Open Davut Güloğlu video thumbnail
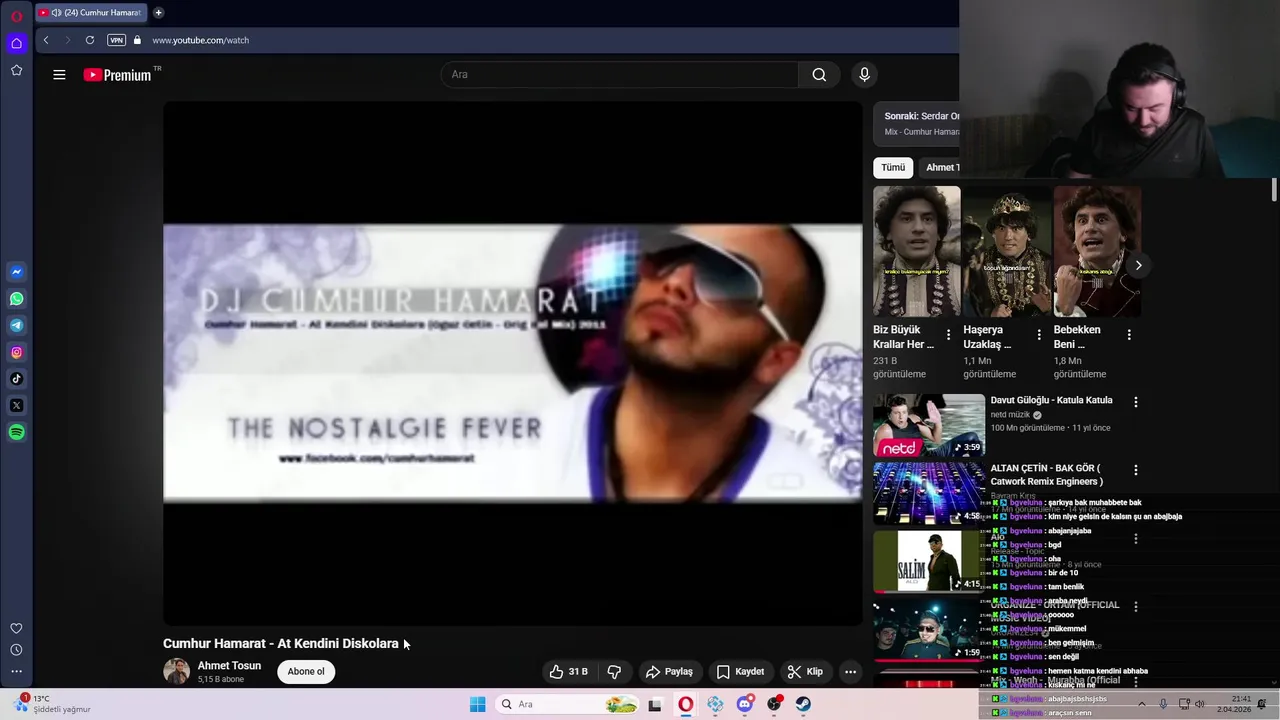 pyautogui.click(x=929, y=425)
